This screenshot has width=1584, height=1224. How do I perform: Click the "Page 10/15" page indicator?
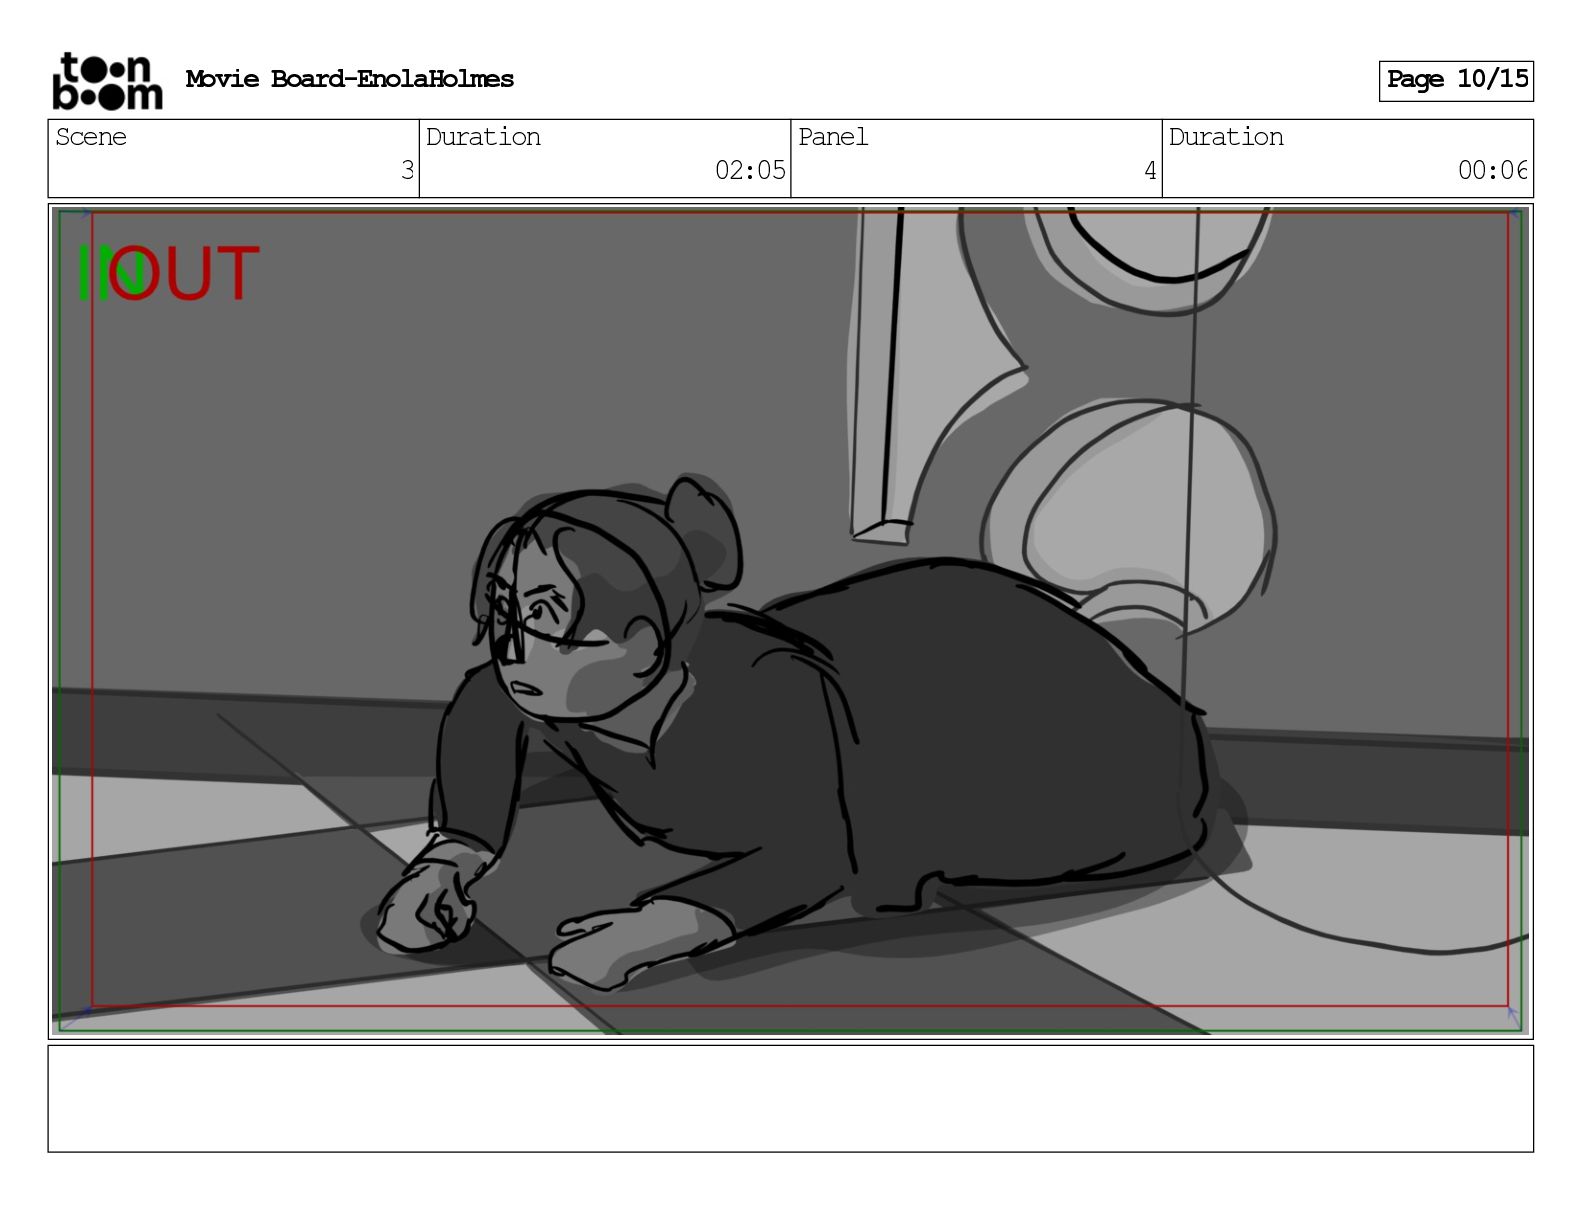pos(1456,80)
